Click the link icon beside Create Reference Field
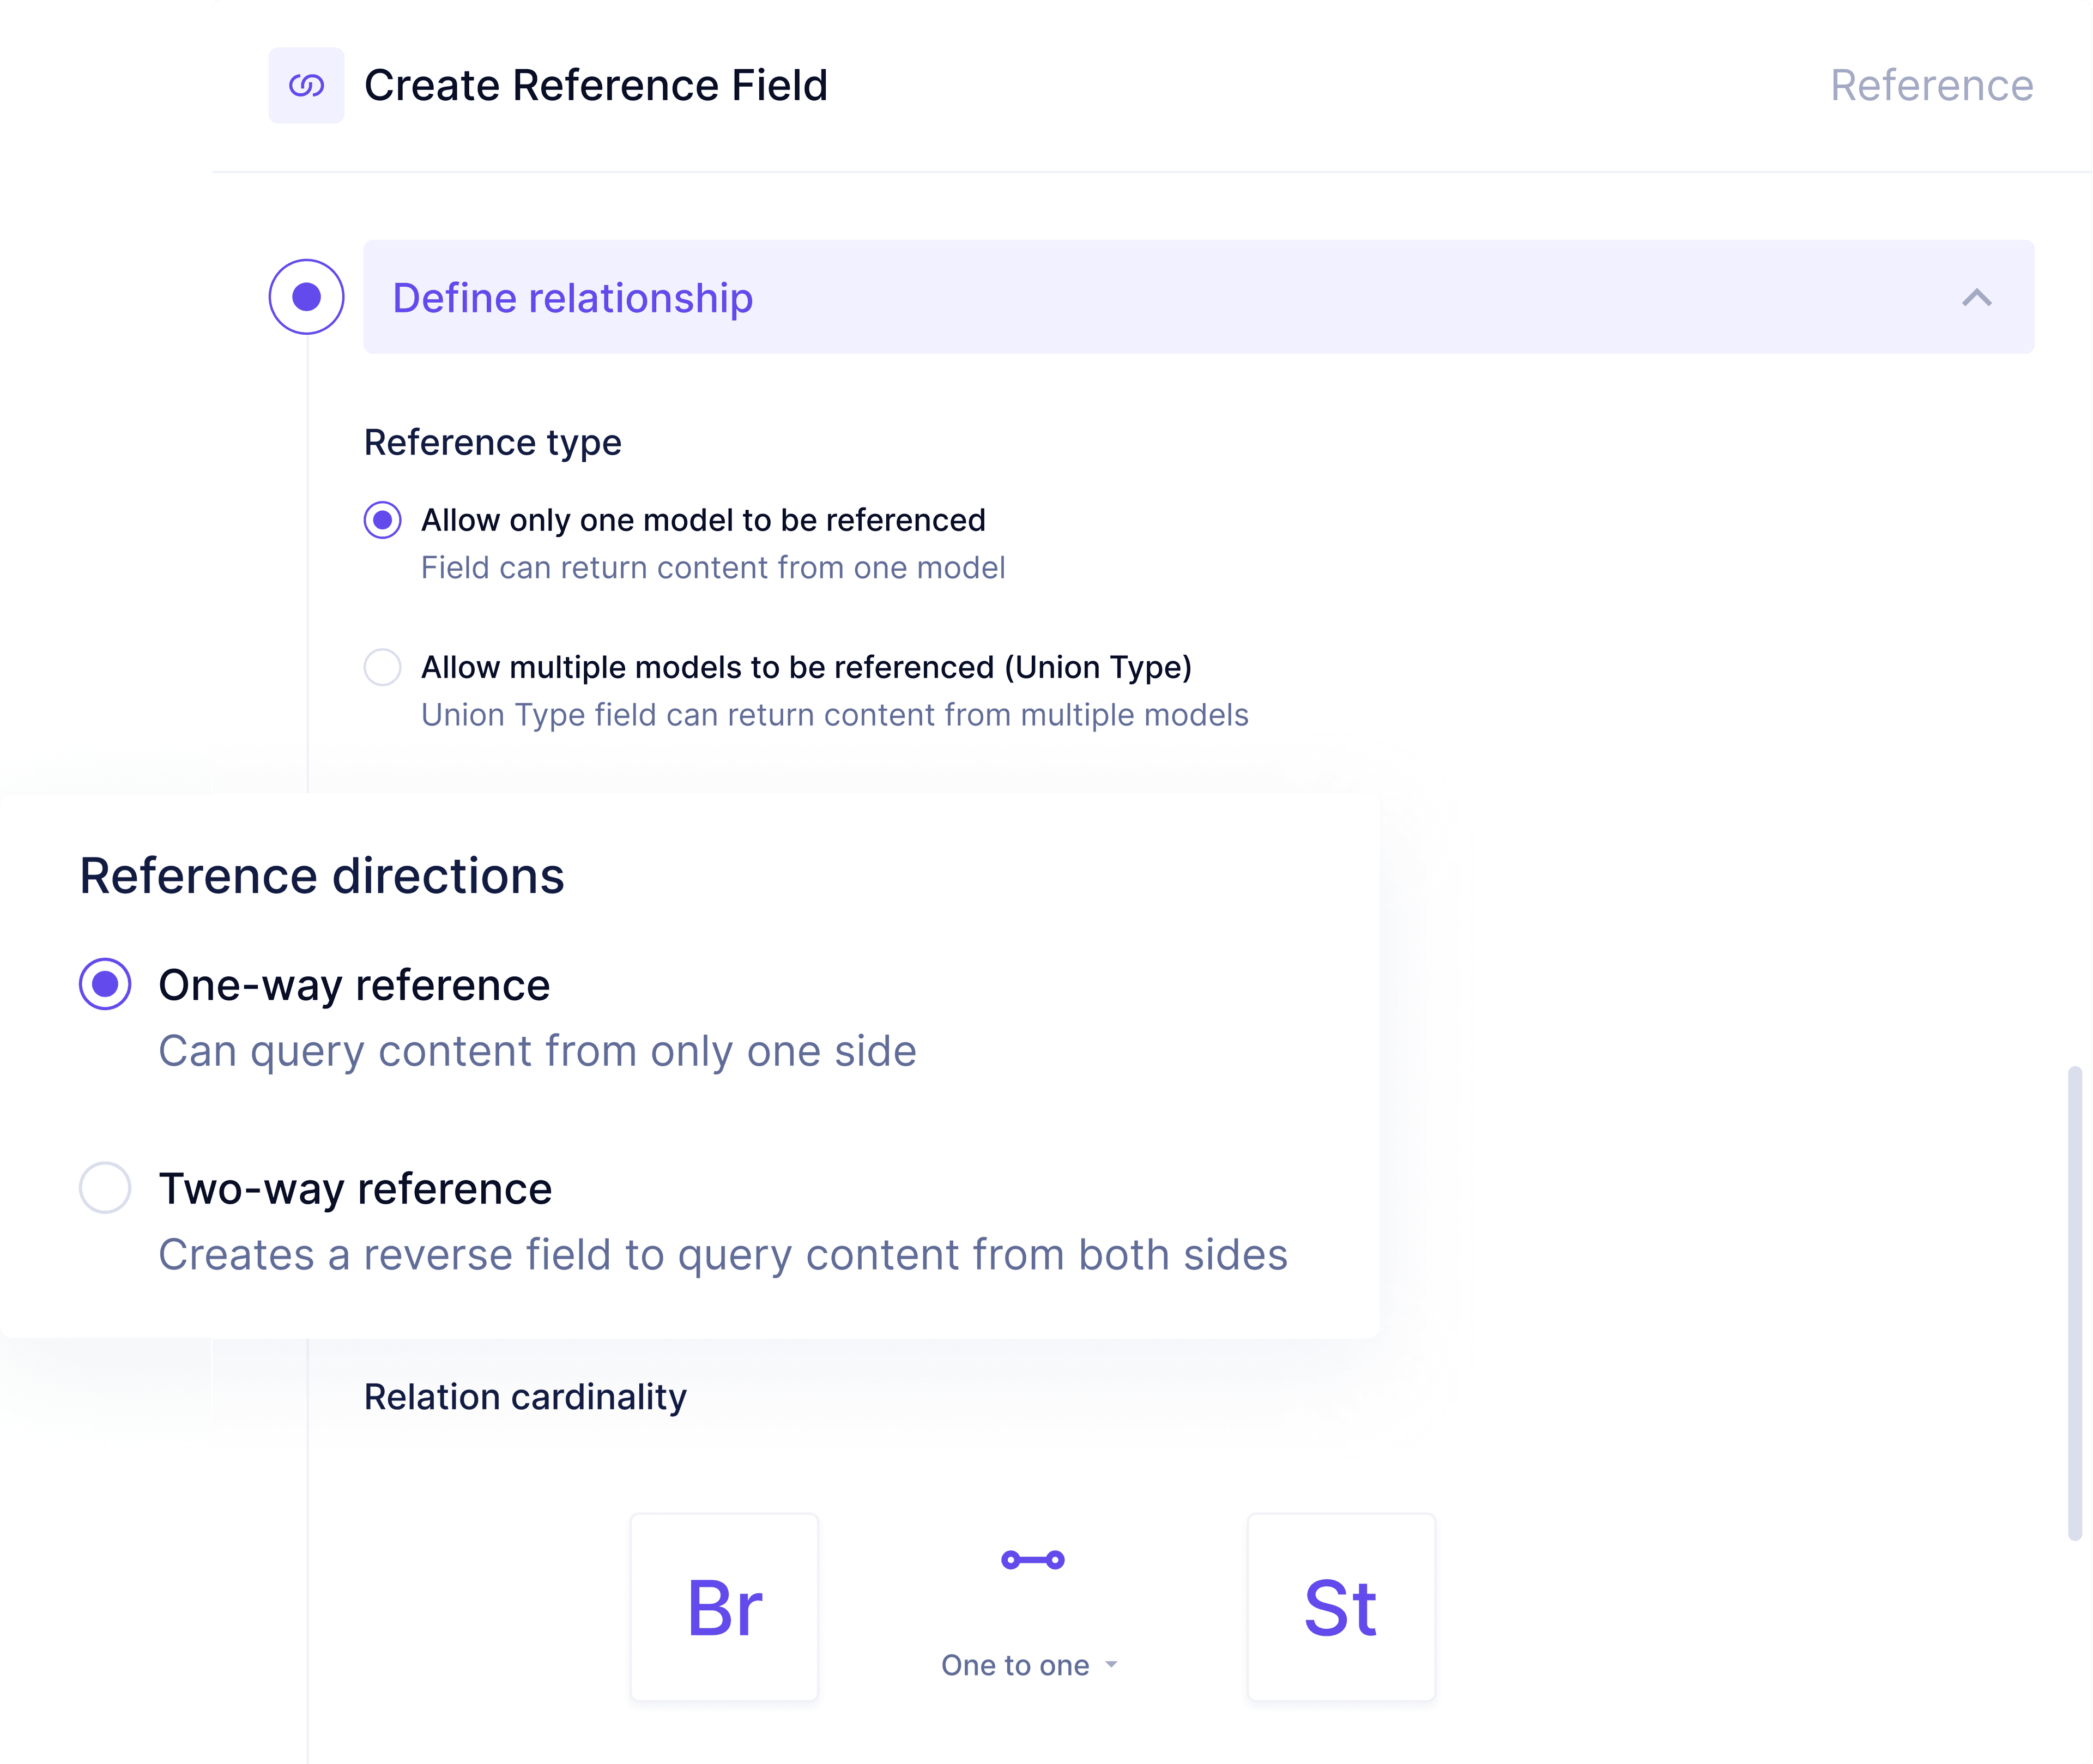The image size is (2093, 1764). pyautogui.click(x=306, y=86)
